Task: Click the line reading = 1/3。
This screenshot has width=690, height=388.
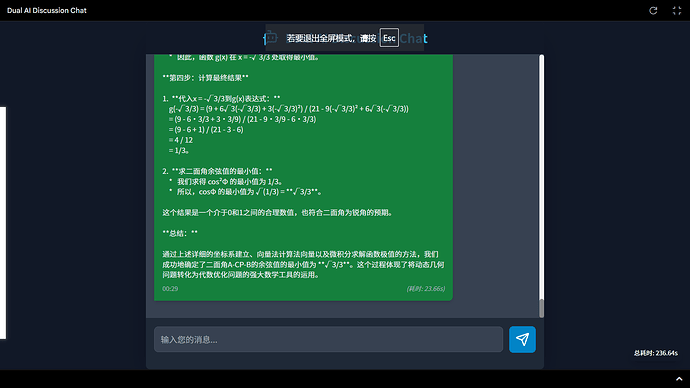Action: pyautogui.click(x=179, y=150)
